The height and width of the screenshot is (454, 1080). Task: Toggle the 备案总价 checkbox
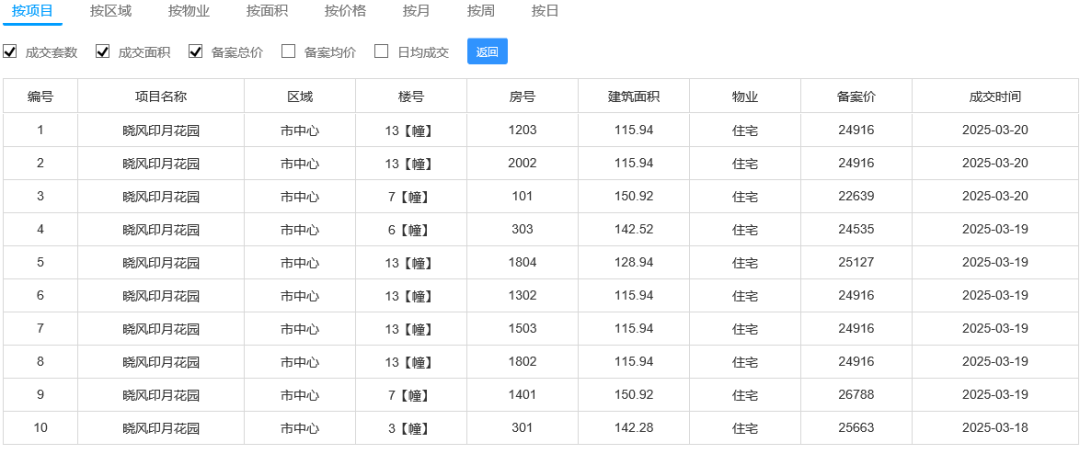pyautogui.click(x=196, y=52)
